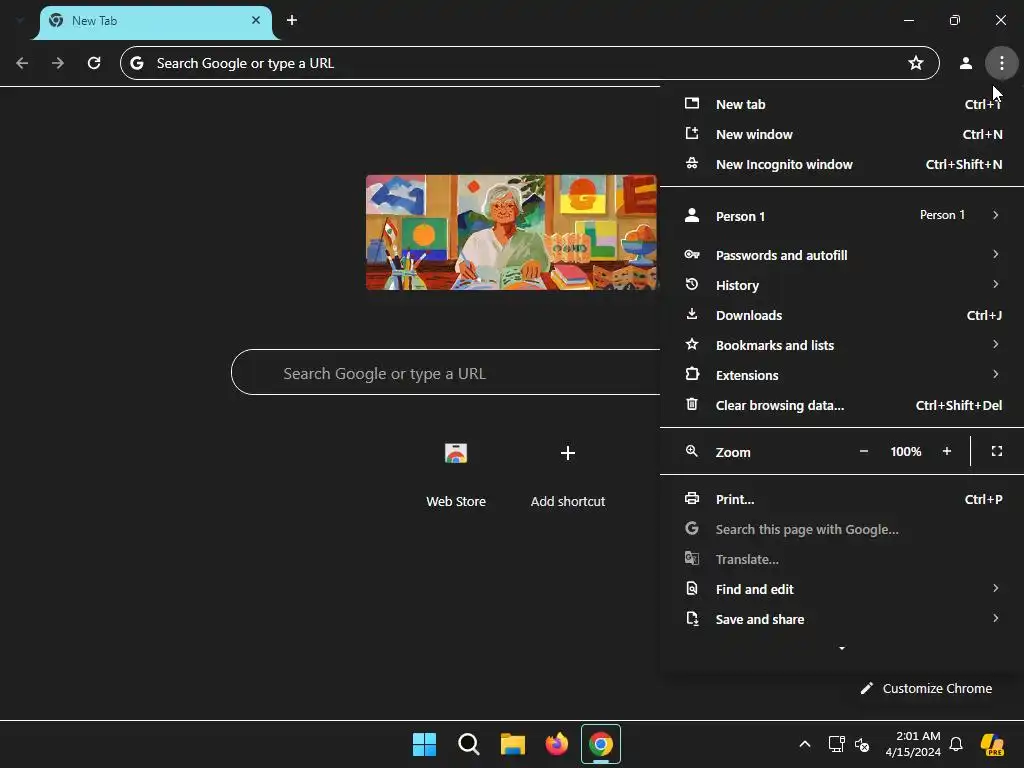Viewport: 1024px width, 768px height.
Task: Expand Find and edit submenu
Action: coord(842,589)
